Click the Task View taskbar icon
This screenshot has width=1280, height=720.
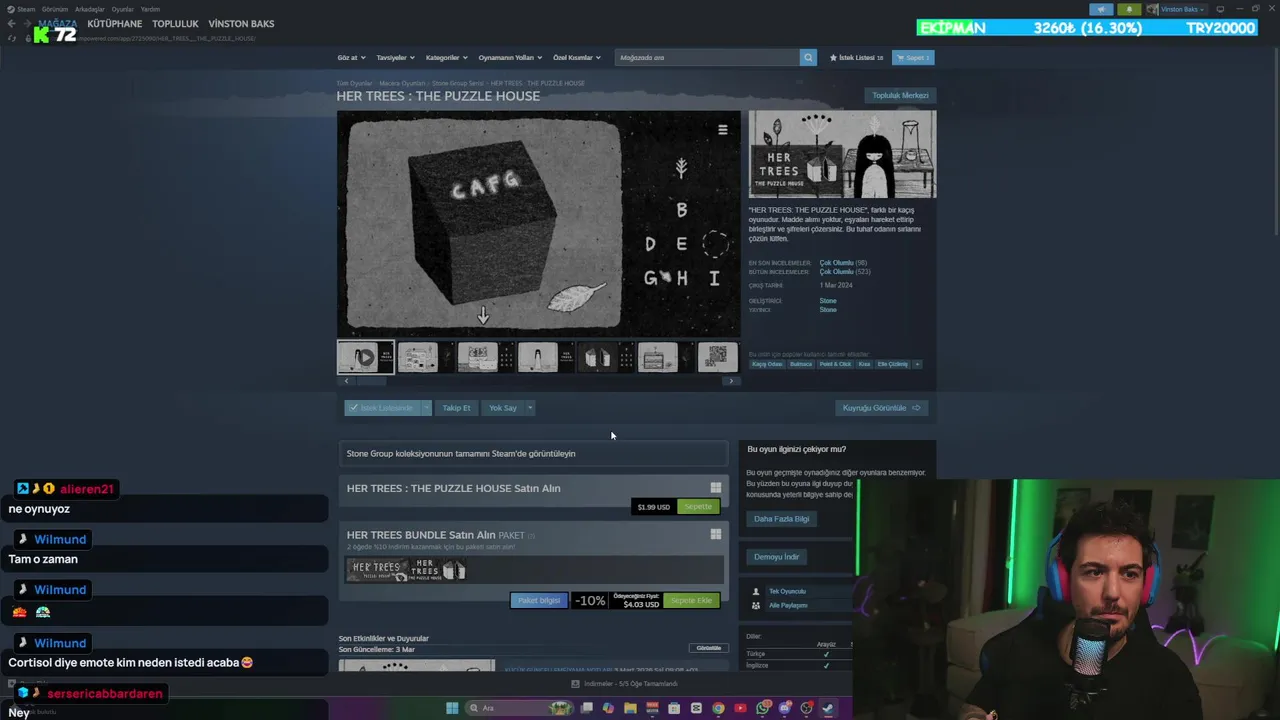587,708
